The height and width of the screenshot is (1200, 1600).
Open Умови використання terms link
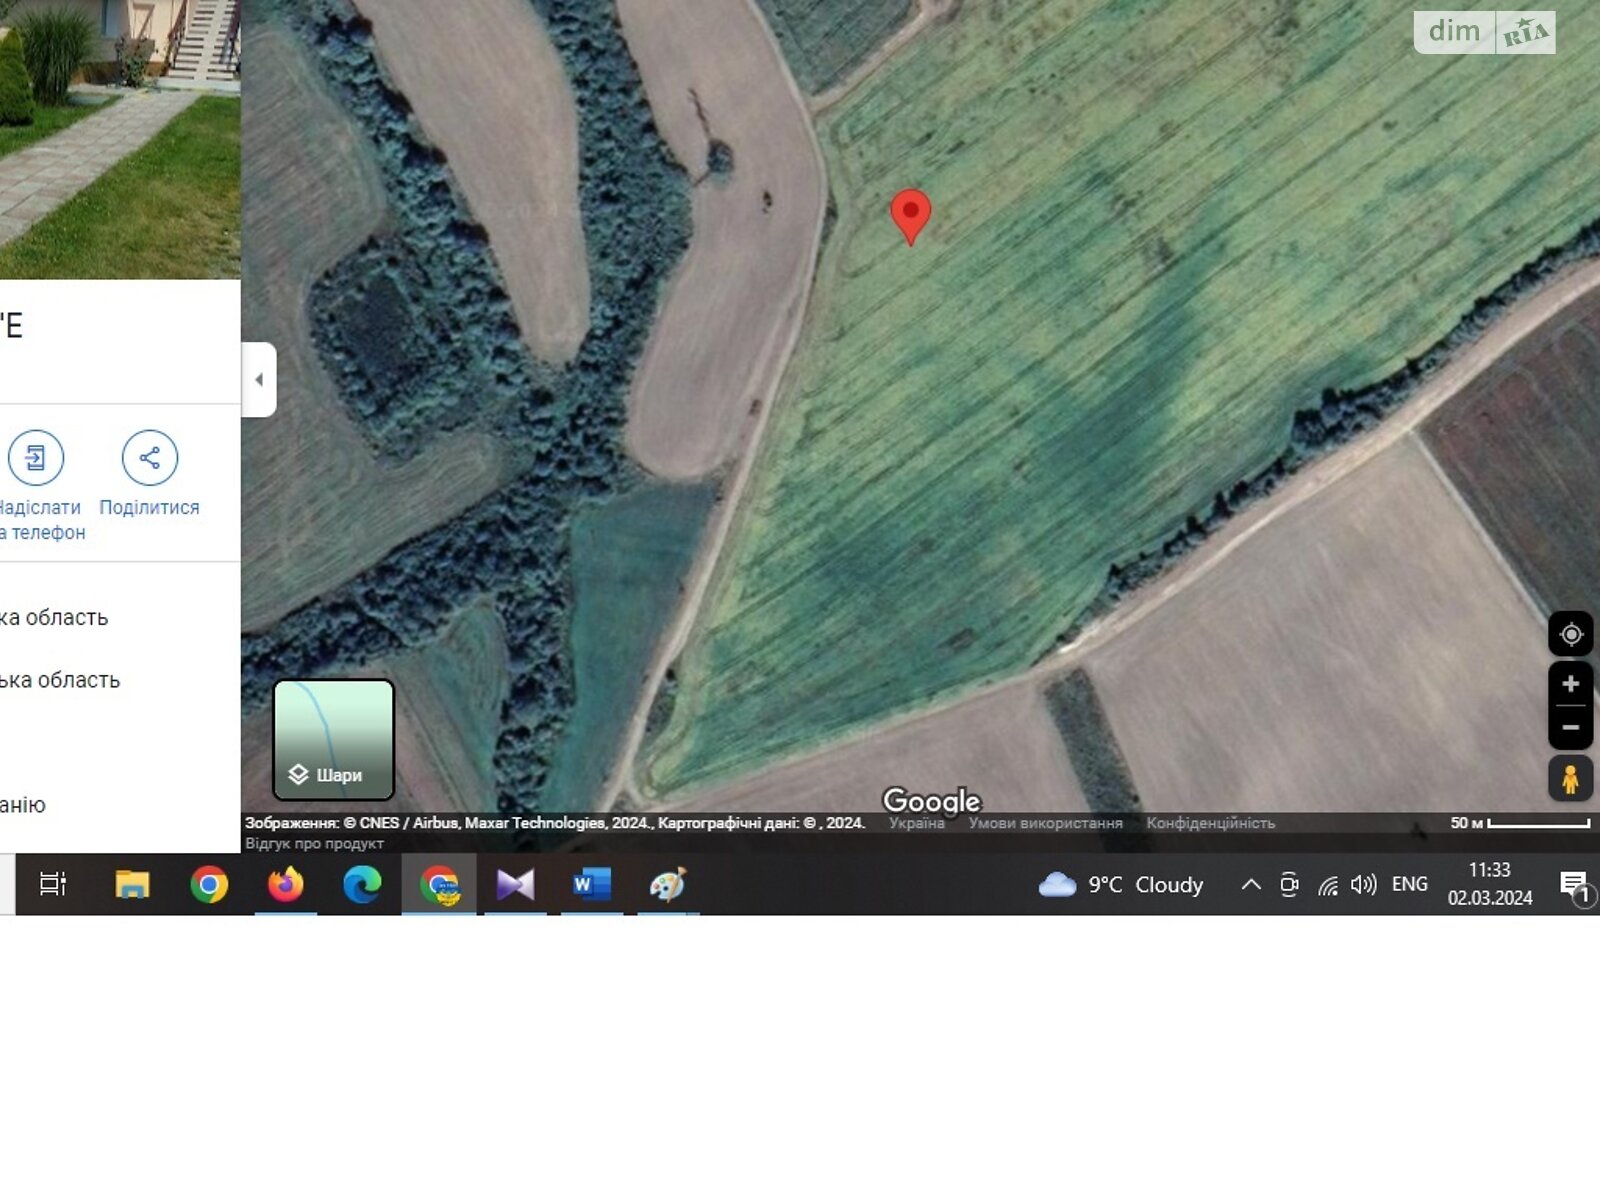(x=1045, y=823)
